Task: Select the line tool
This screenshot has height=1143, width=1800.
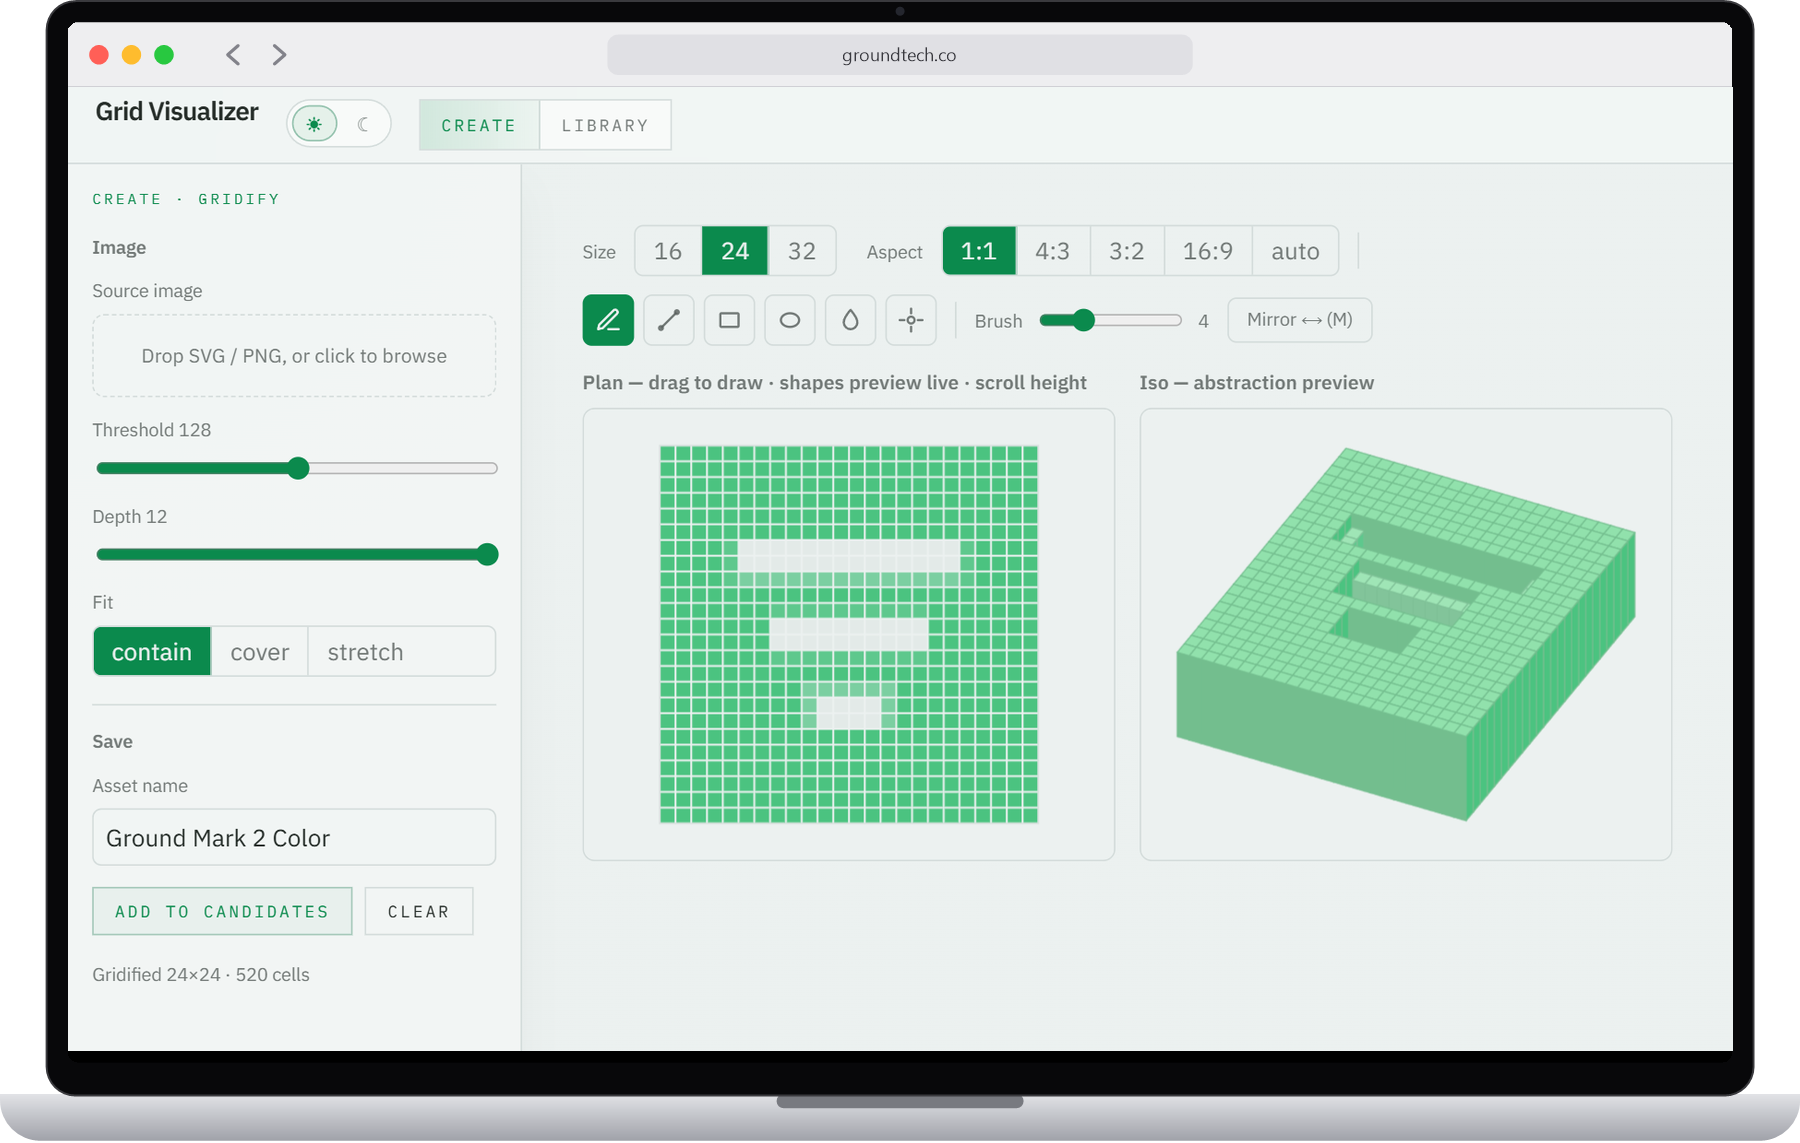Action: pos(669,320)
